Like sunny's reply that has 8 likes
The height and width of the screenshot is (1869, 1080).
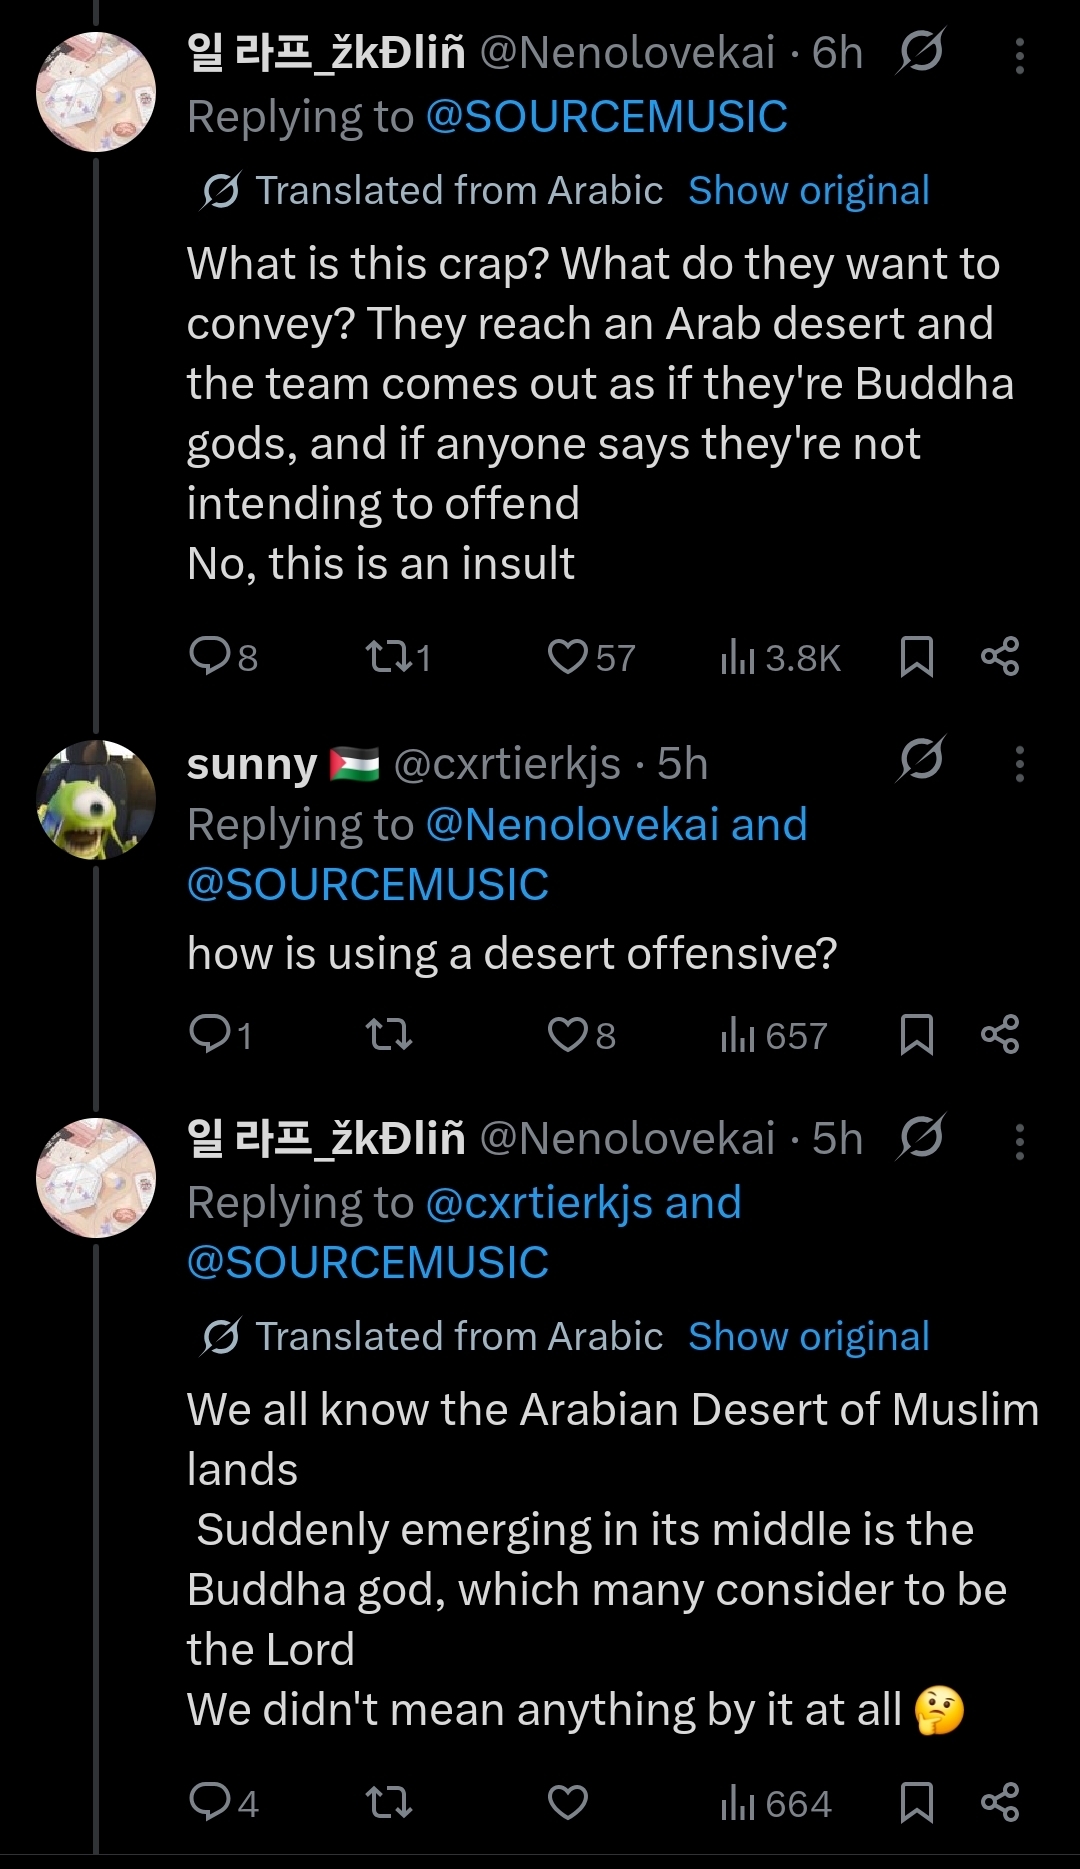[581, 1035]
